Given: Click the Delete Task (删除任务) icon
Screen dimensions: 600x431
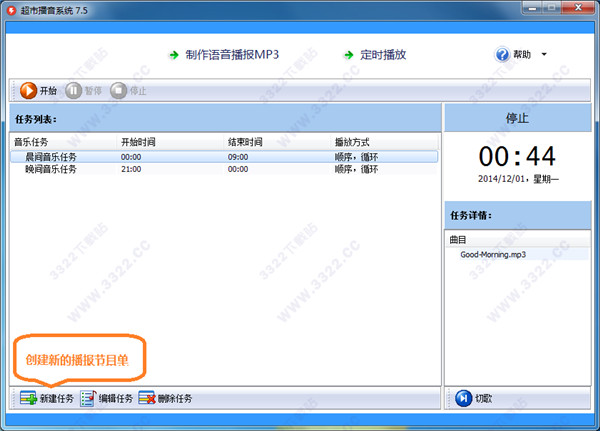Looking at the screenshot, I should (x=147, y=398).
